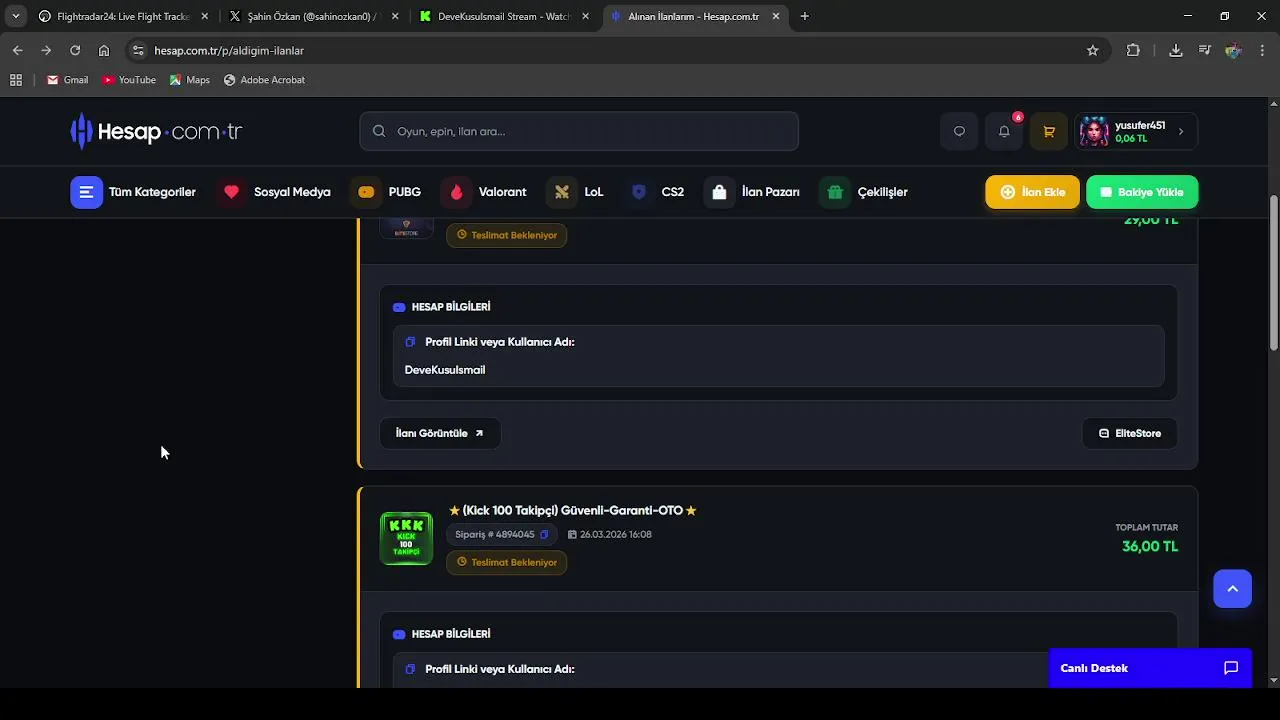This screenshot has height=720, width=1280.
Task: Open the Kick 100 Takipçi listing title
Action: coord(572,510)
